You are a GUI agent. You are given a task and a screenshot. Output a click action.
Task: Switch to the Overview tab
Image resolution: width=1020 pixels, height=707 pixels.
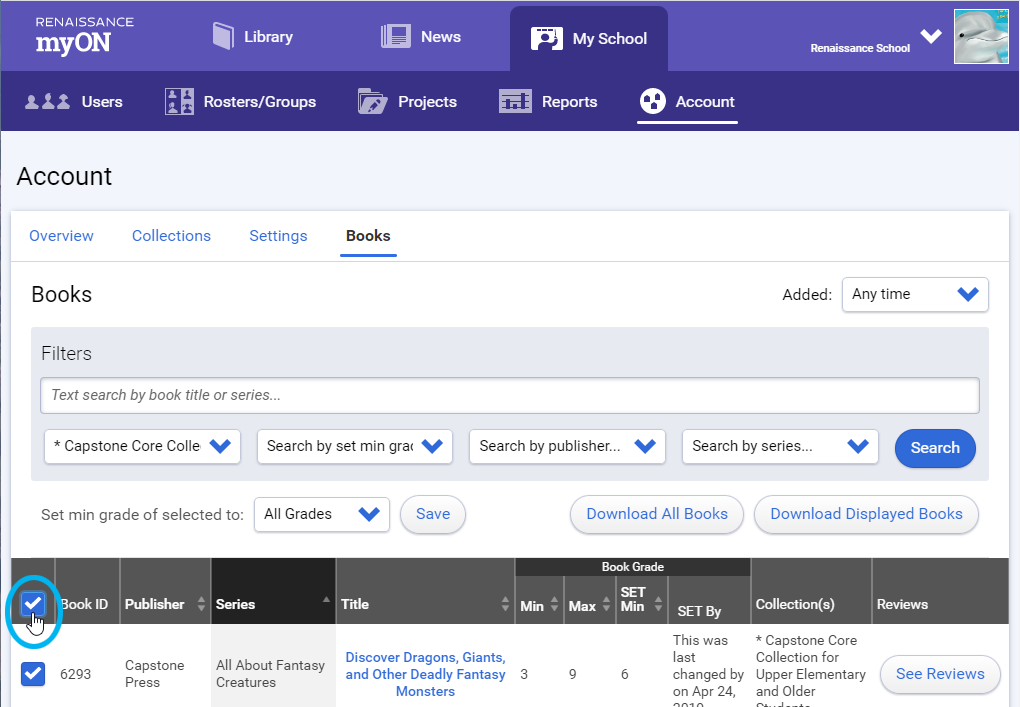click(x=61, y=236)
